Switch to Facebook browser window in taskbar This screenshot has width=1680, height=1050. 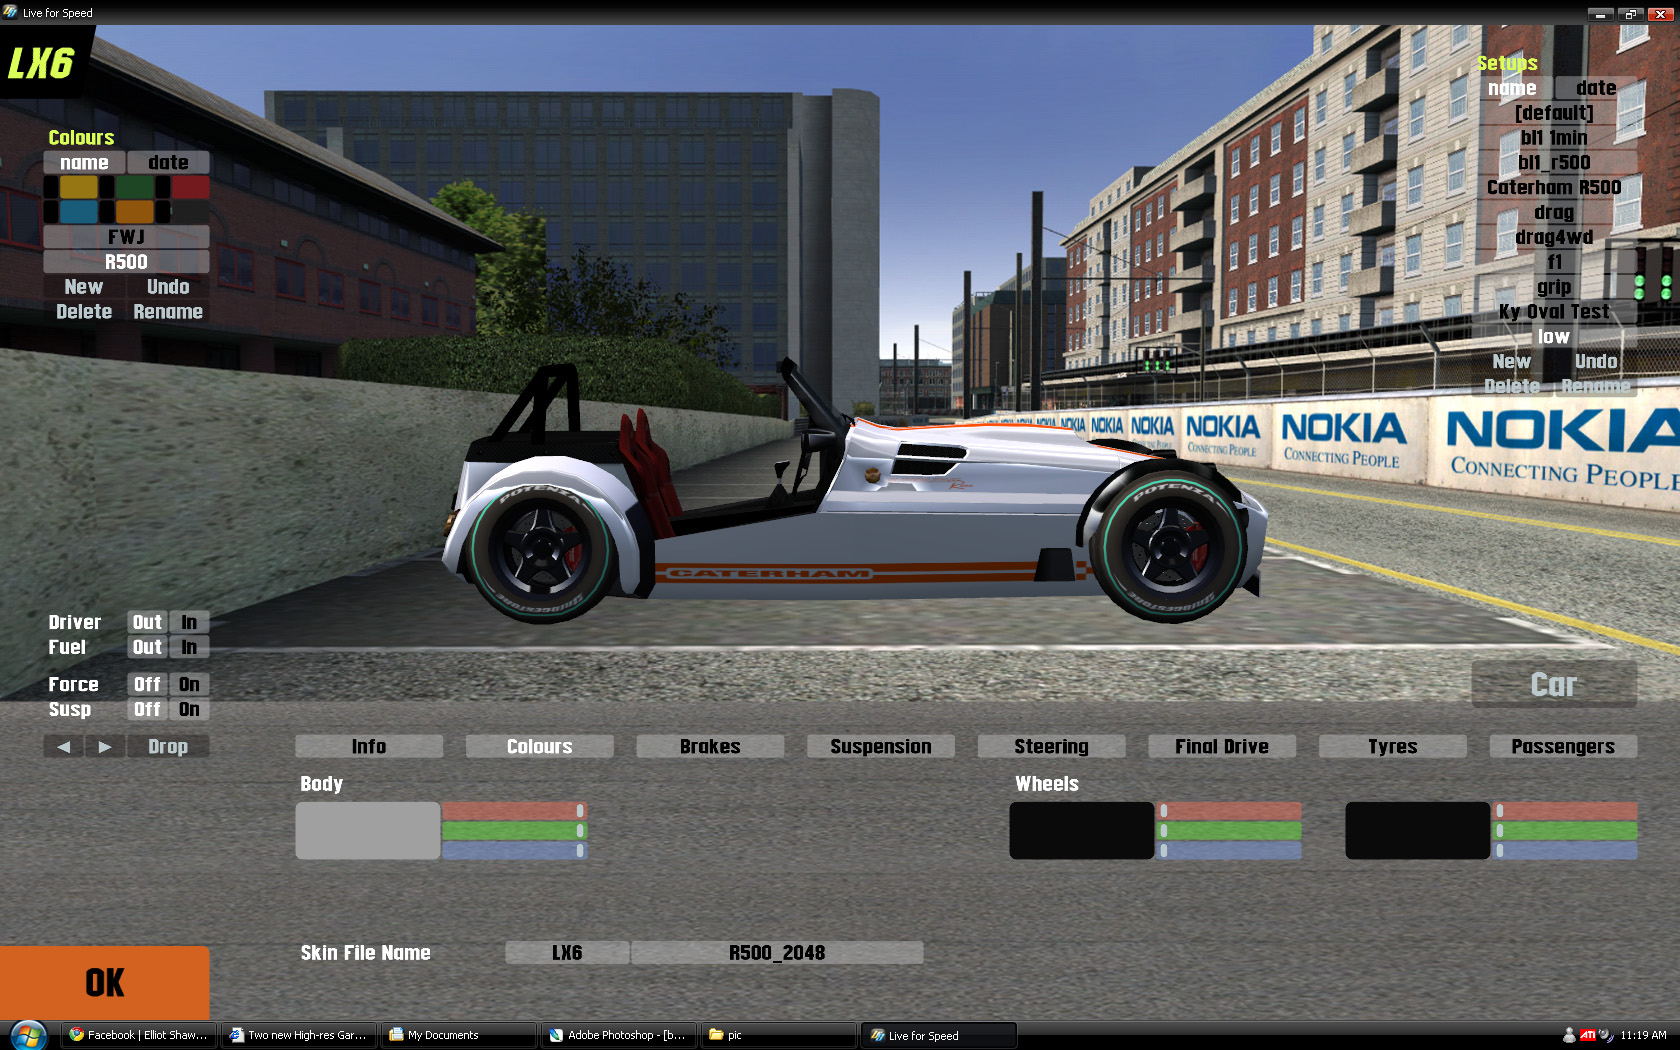coord(139,1035)
